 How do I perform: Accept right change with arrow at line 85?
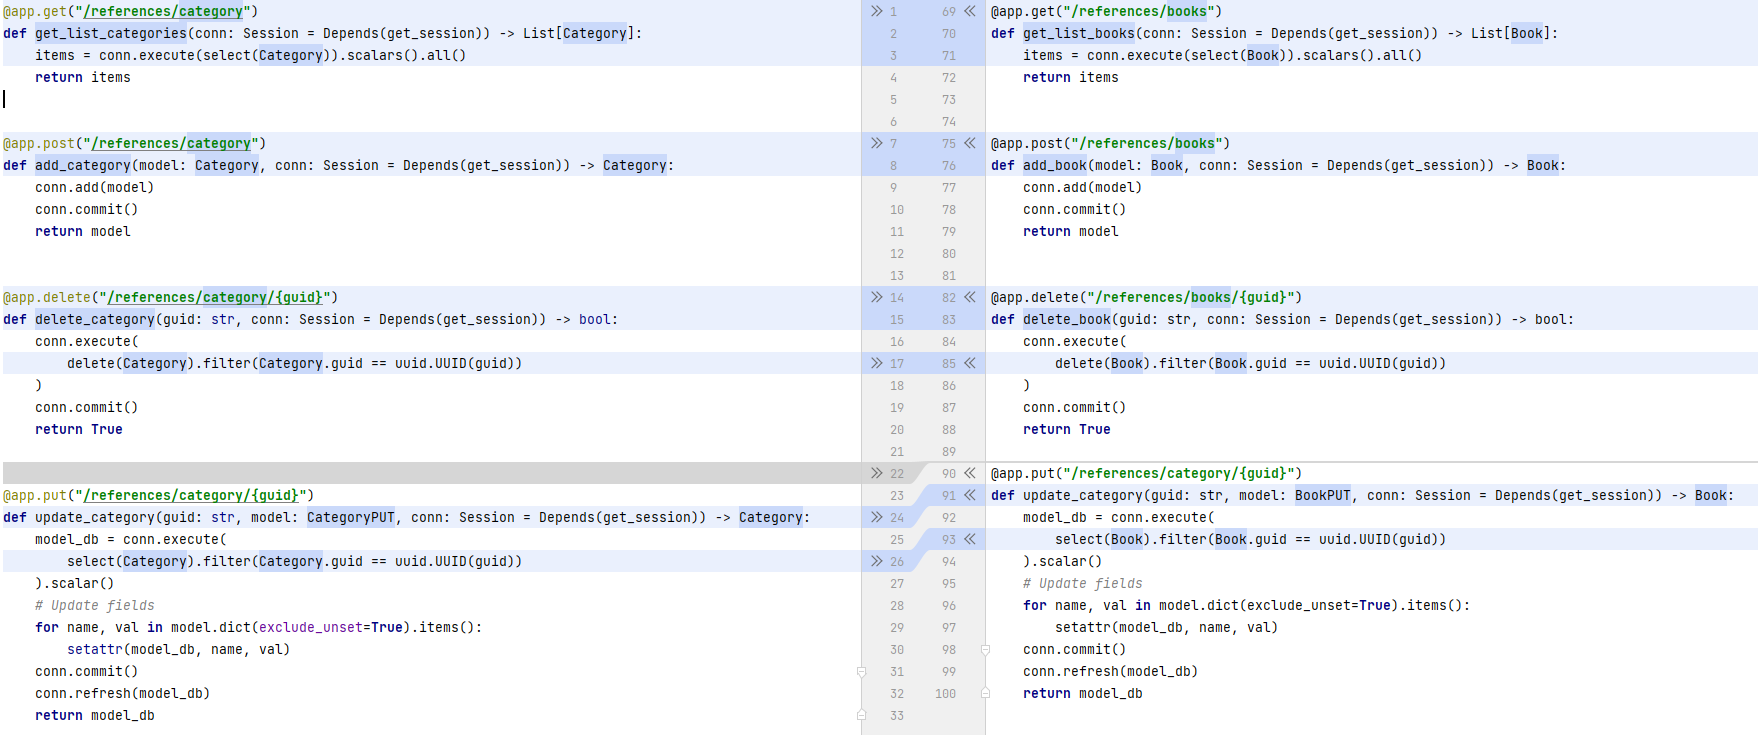click(969, 363)
